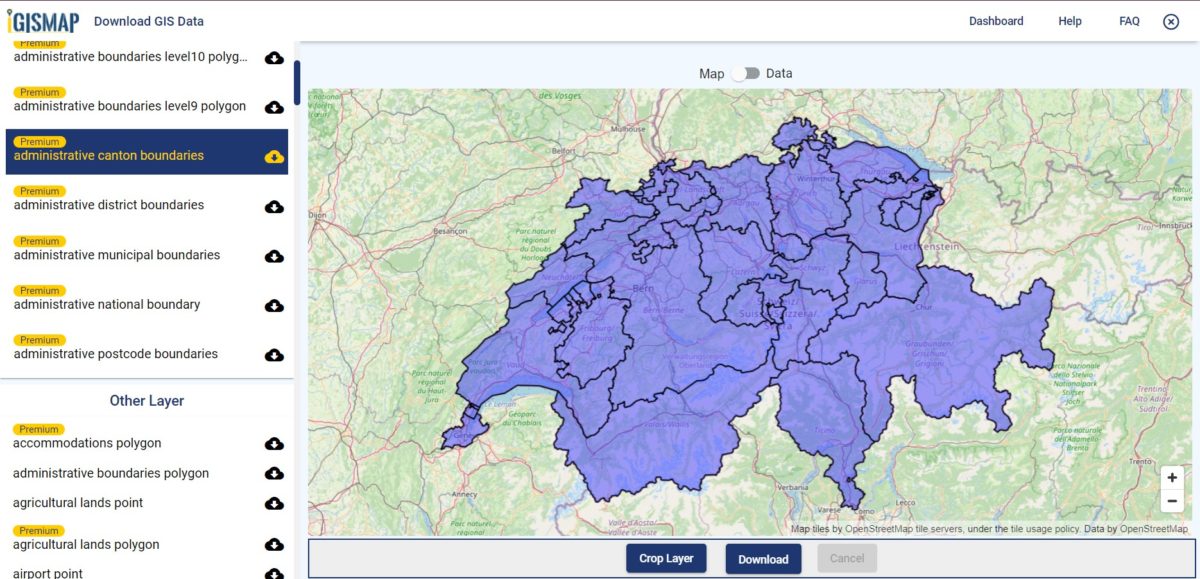The height and width of the screenshot is (579, 1200).
Task: Click the layer list scrollbar
Action: [x=296, y=83]
